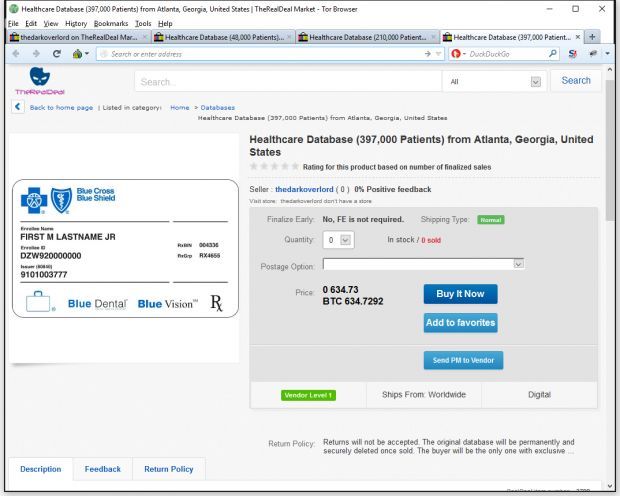Click the Send PM to Vendor button
This screenshot has width=620, height=496.
click(461, 358)
